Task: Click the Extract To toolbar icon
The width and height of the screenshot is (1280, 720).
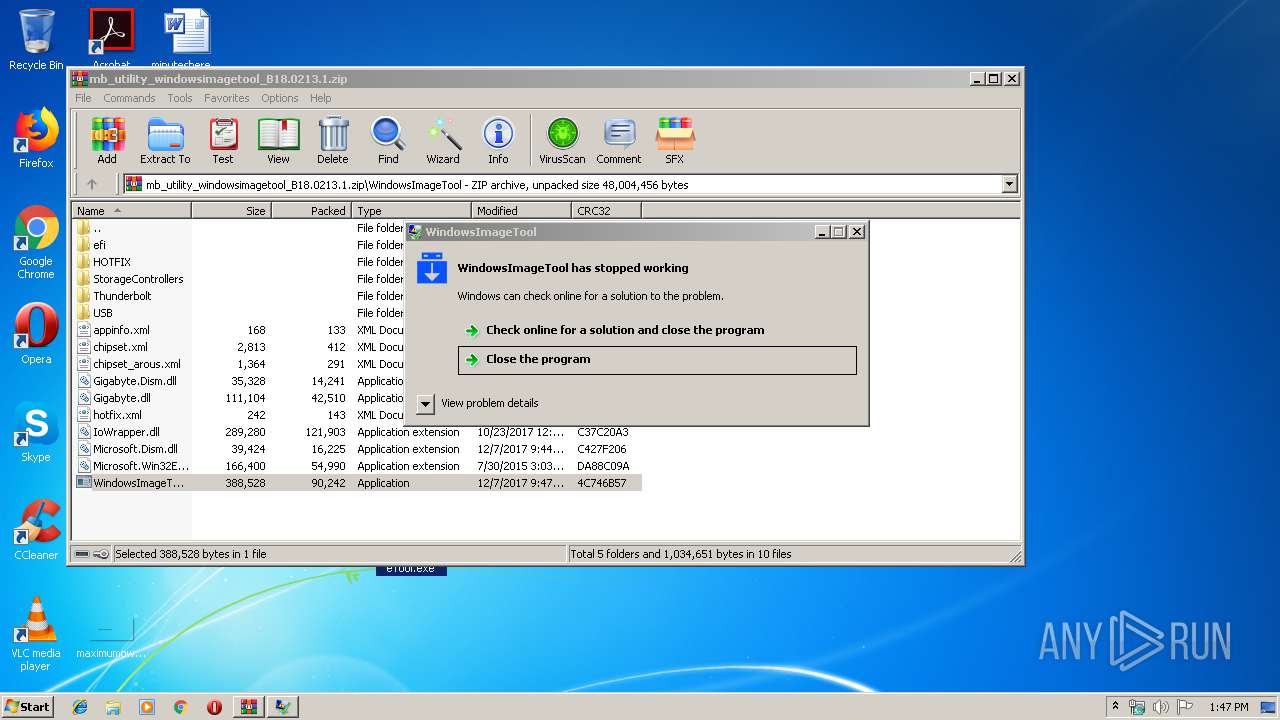Action: [165, 141]
